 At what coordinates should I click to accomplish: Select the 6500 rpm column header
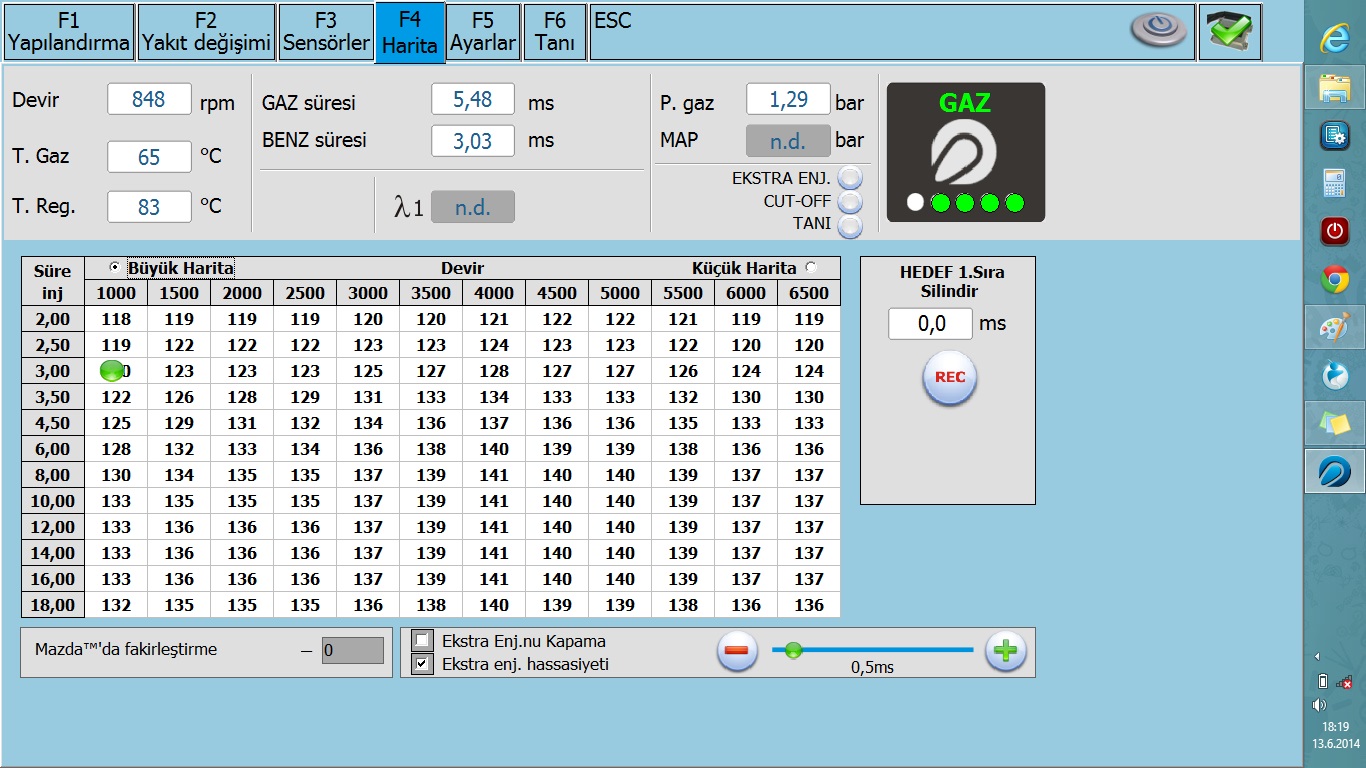pyautogui.click(x=809, y=293)
